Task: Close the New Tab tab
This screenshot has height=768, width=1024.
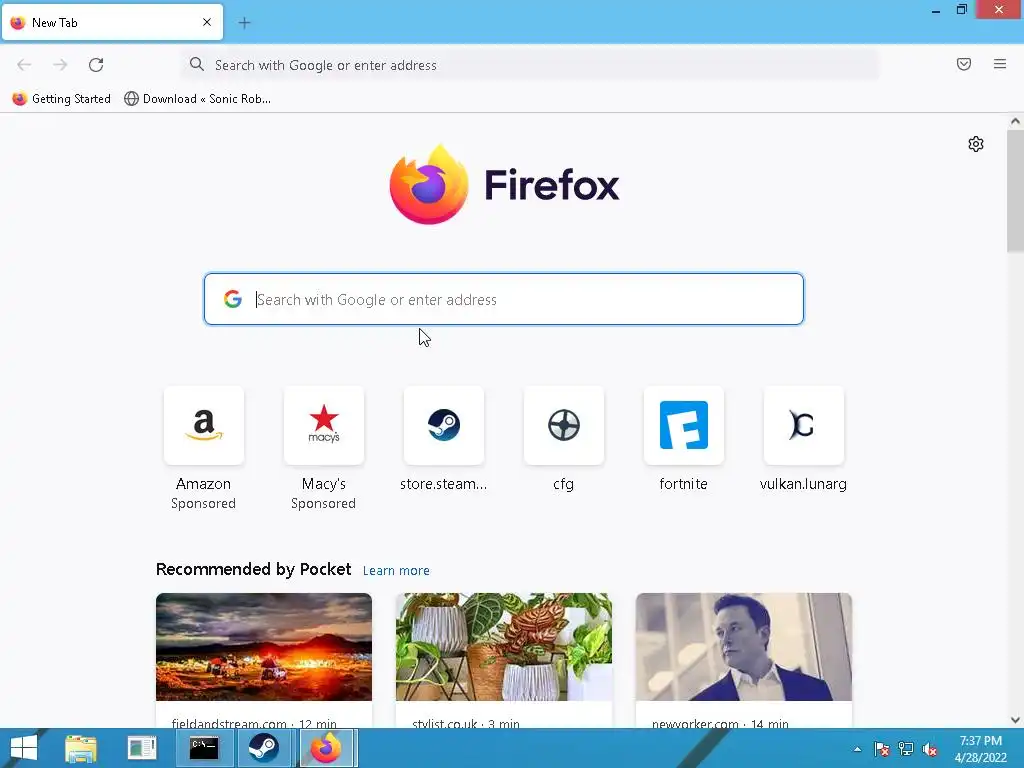Action: coord(207,22)
